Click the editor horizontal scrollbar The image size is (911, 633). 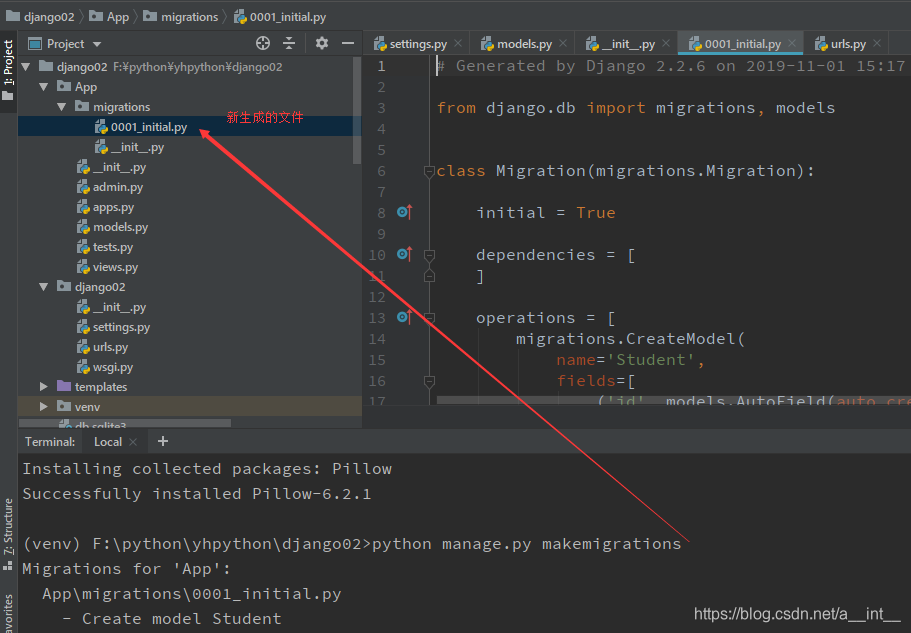click(x=674, y=400)
